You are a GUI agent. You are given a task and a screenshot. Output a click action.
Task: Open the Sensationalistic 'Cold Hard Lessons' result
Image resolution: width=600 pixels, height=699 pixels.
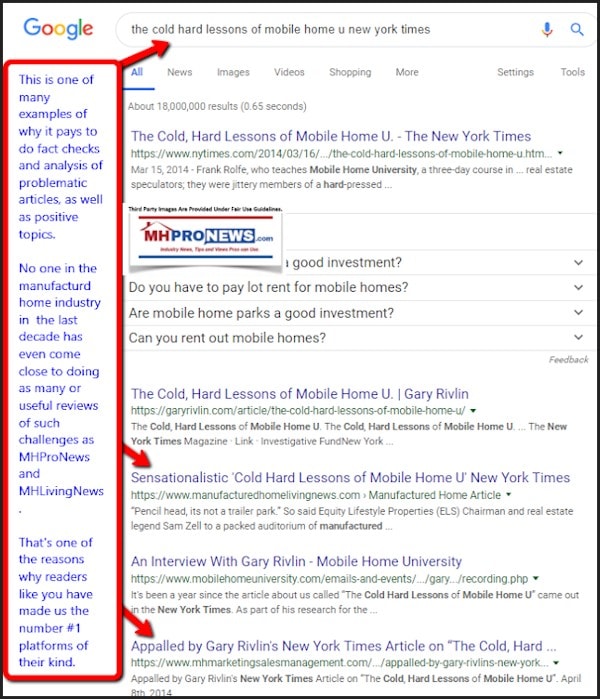(x=350, y=477)
